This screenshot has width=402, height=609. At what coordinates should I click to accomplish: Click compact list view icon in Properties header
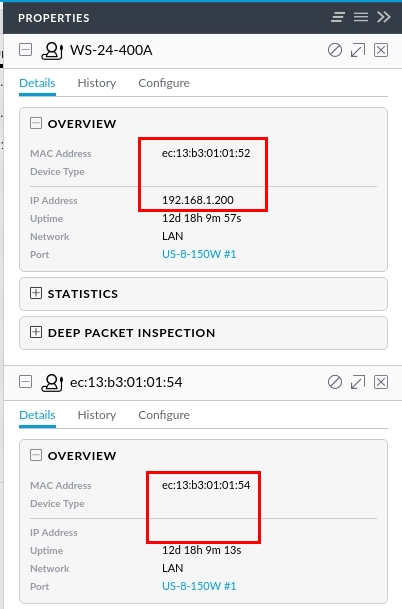pyautogui.click(x=338, y=17)
